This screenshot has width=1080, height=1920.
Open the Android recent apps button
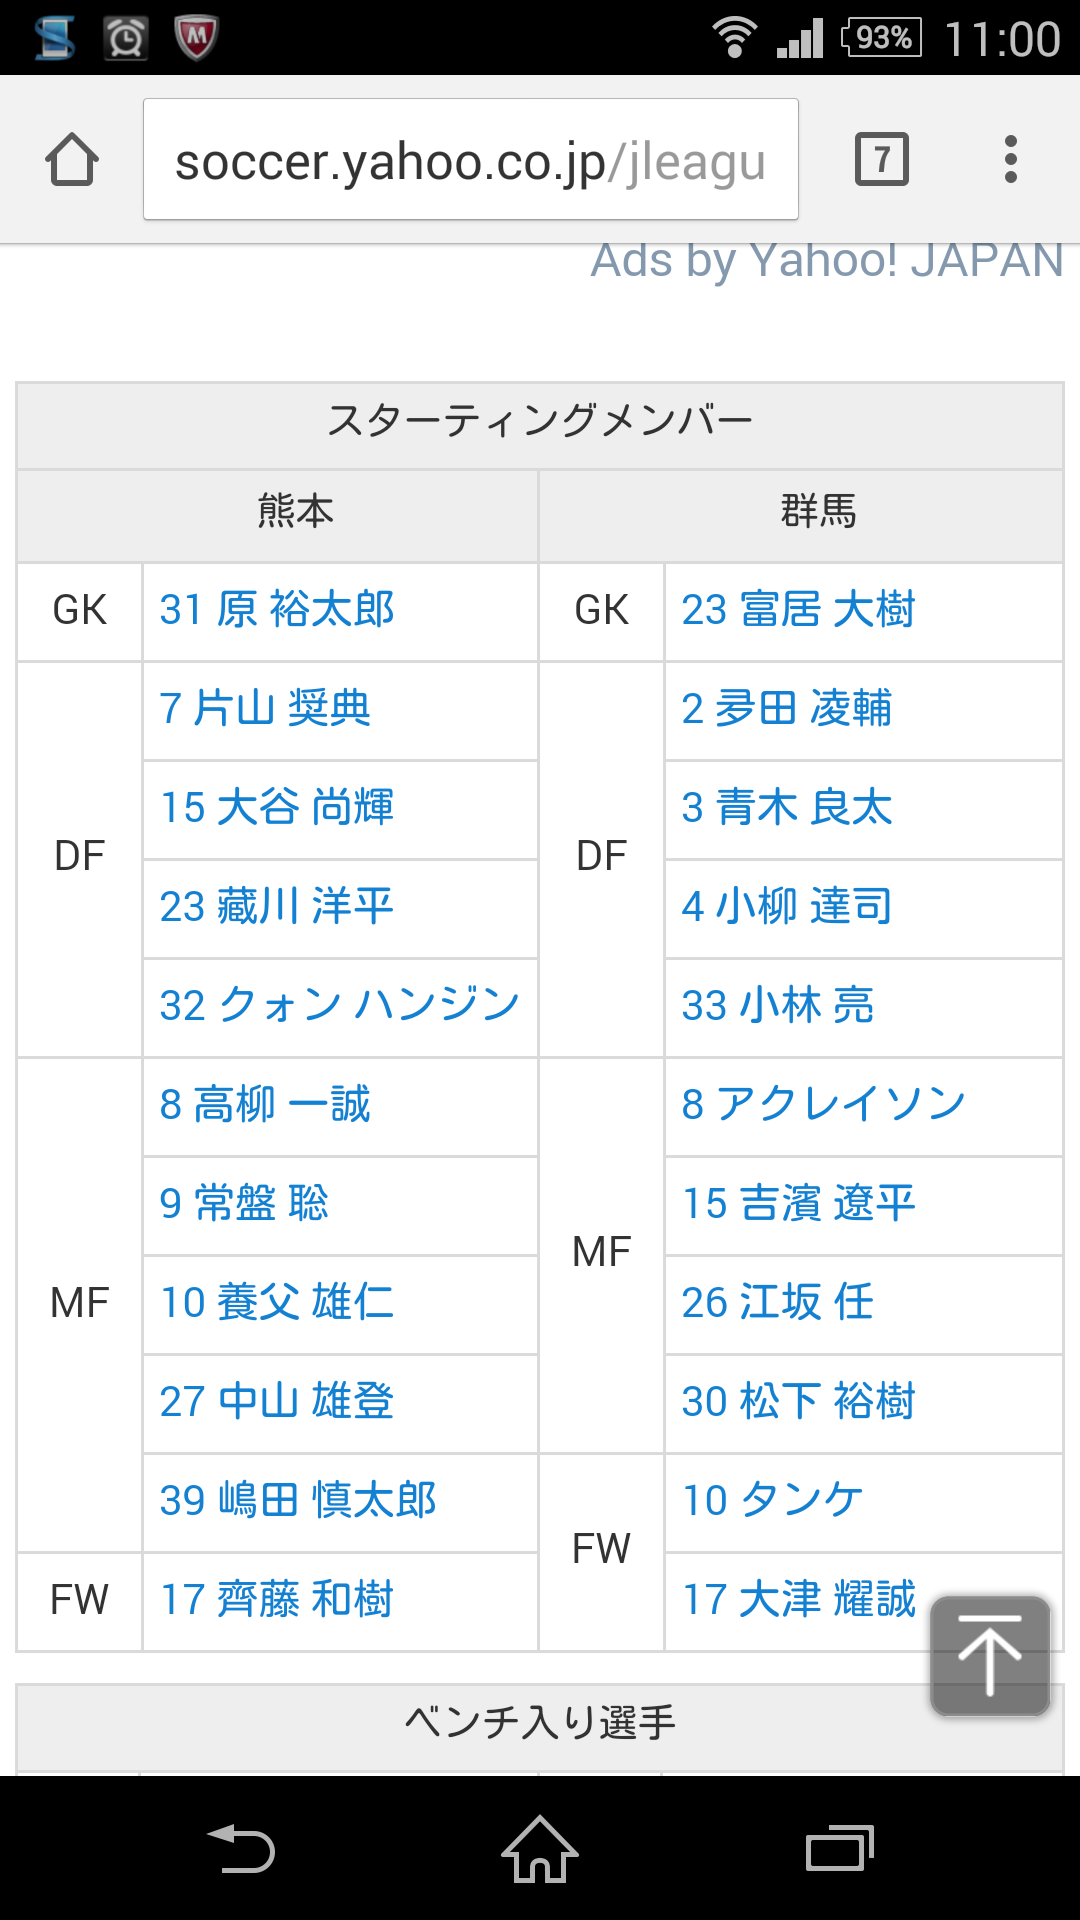[x=840, y=1848]
